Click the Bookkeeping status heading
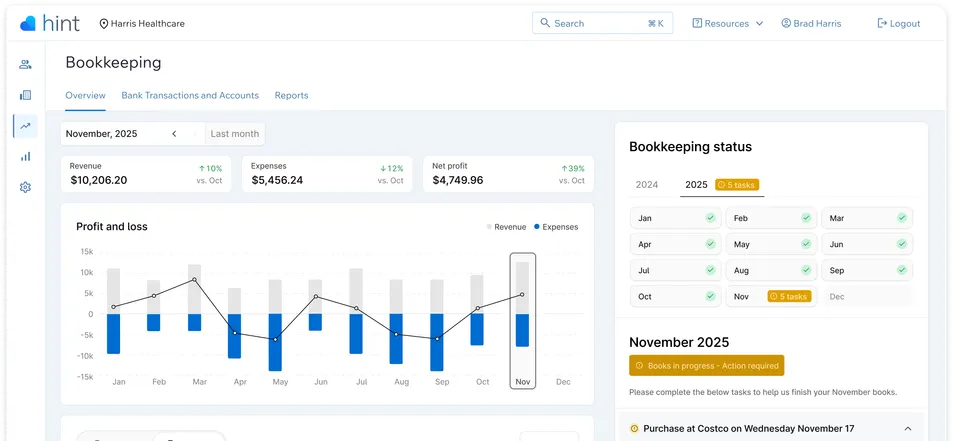 (690, 147)
